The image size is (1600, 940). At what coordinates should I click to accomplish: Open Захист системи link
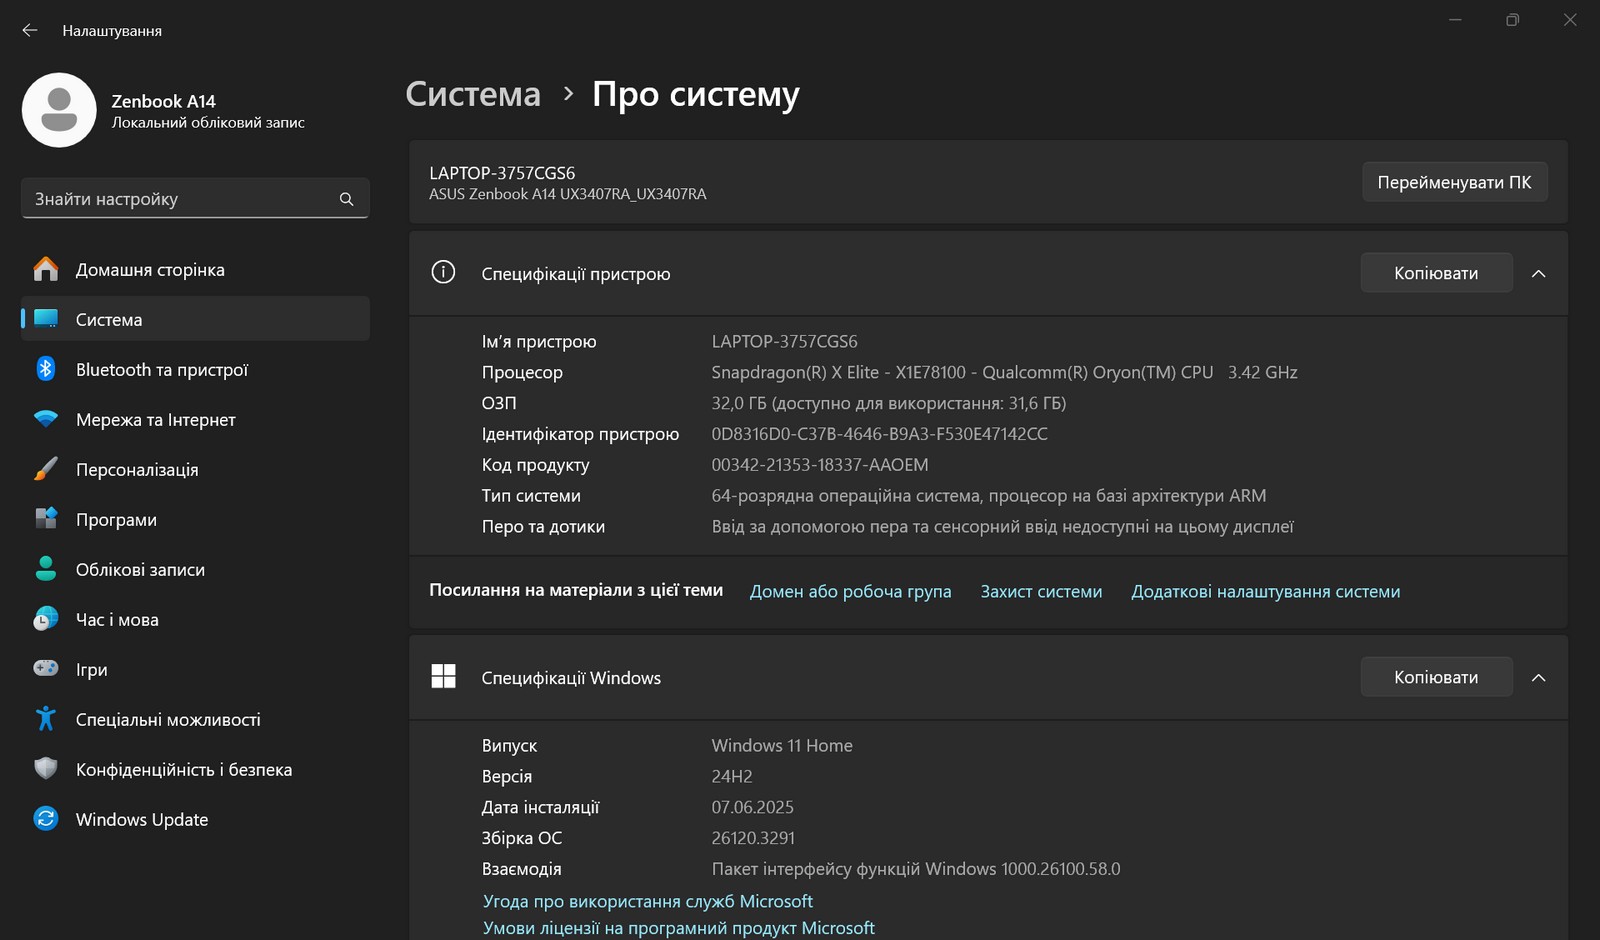click(x=1041, y=591)
